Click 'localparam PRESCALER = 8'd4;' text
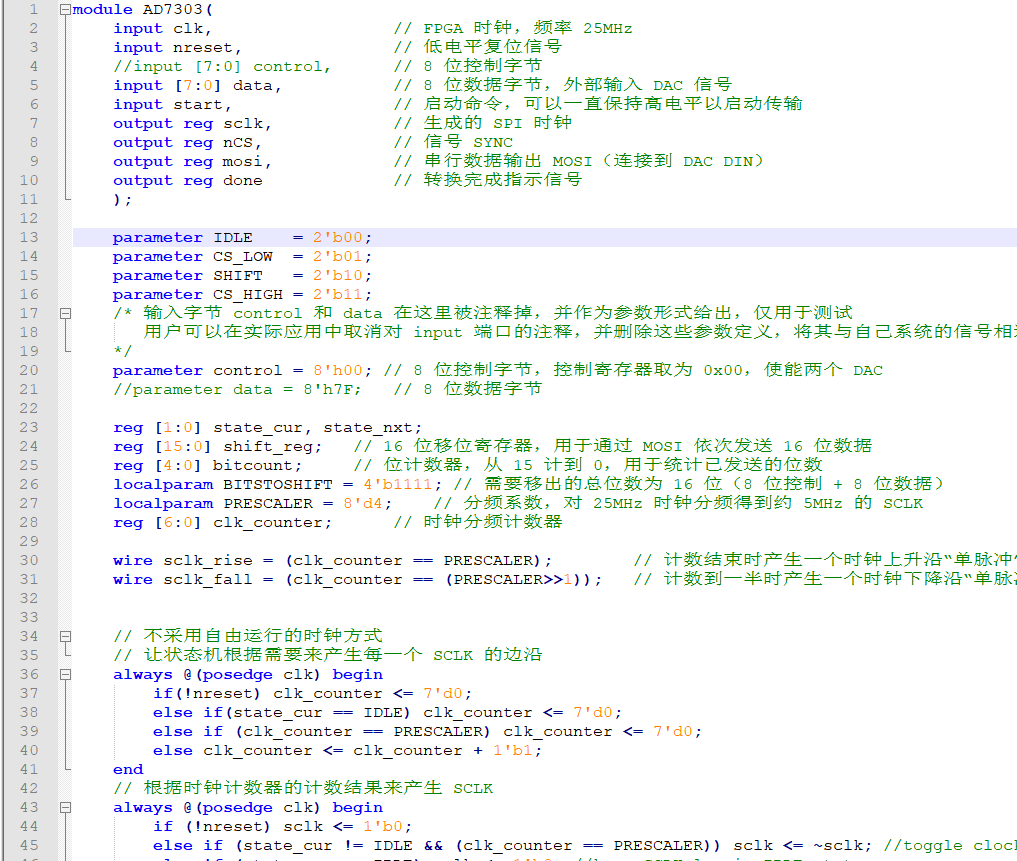This screenshot has width=1017, height=861. pos(252,503)
